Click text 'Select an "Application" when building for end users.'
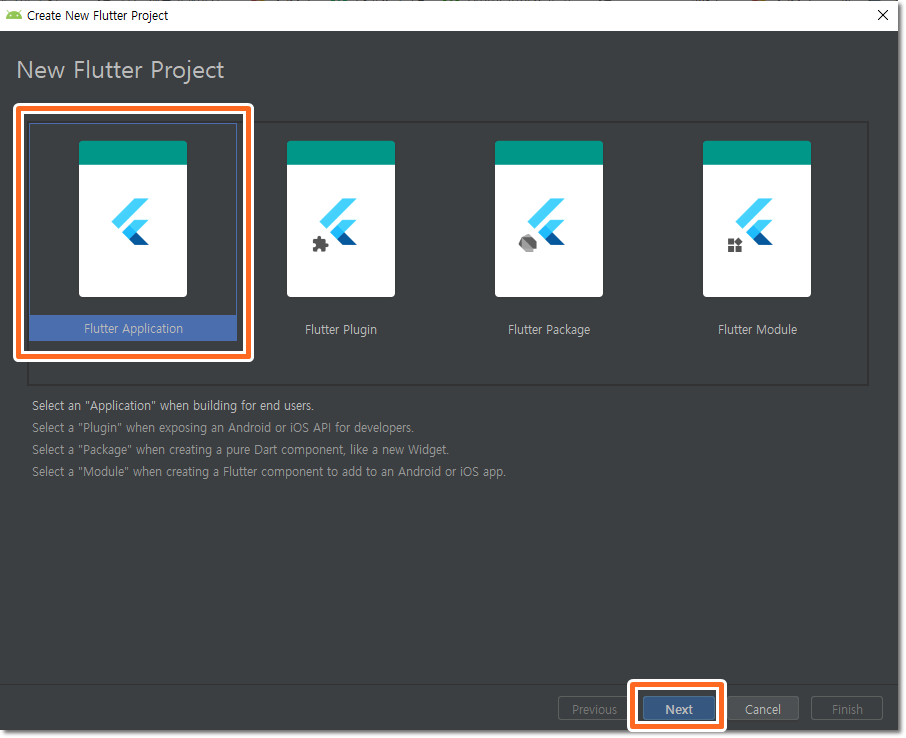 pyautogui.click(x=173, y=406)
